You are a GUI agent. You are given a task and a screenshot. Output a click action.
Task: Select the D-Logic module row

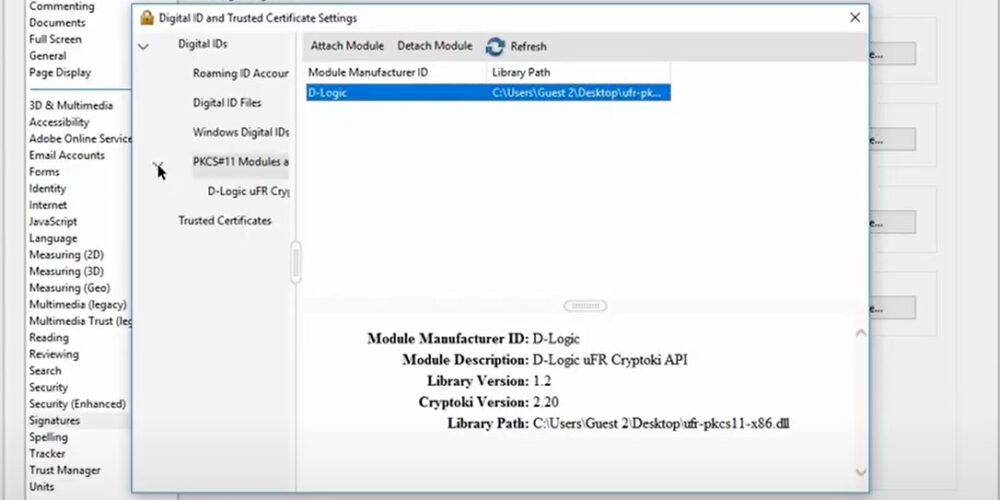click(488, 93)
